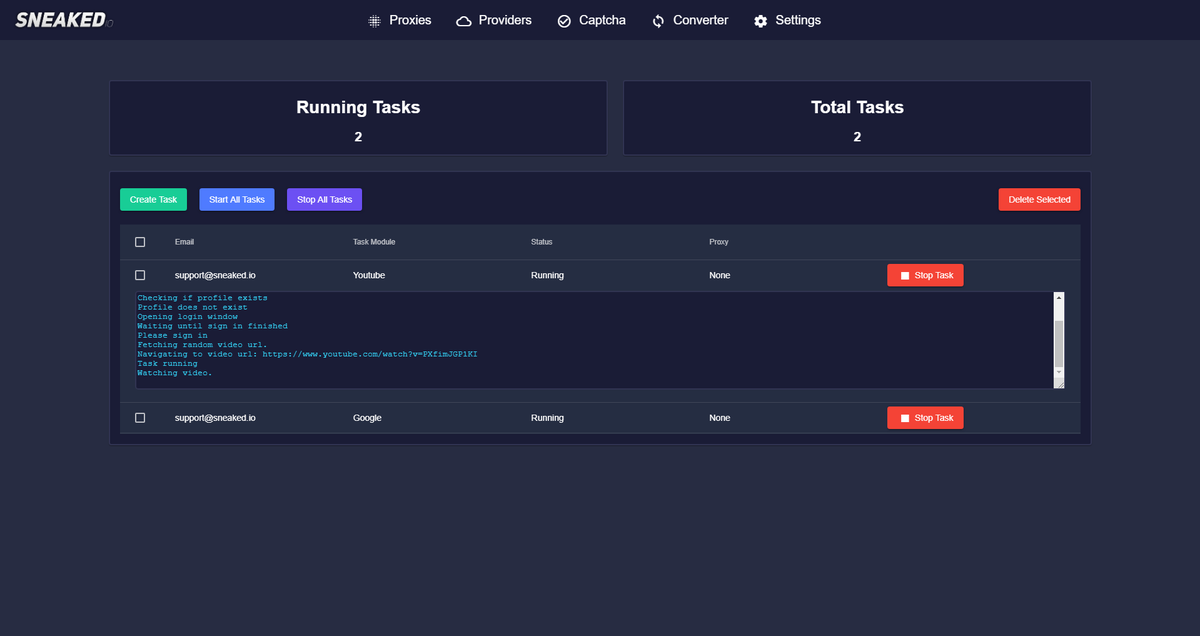The width and height of the screenshot is (1200, 636).
Task: Toggle the select-all checkbox in table header
Action: coord(140,242)
